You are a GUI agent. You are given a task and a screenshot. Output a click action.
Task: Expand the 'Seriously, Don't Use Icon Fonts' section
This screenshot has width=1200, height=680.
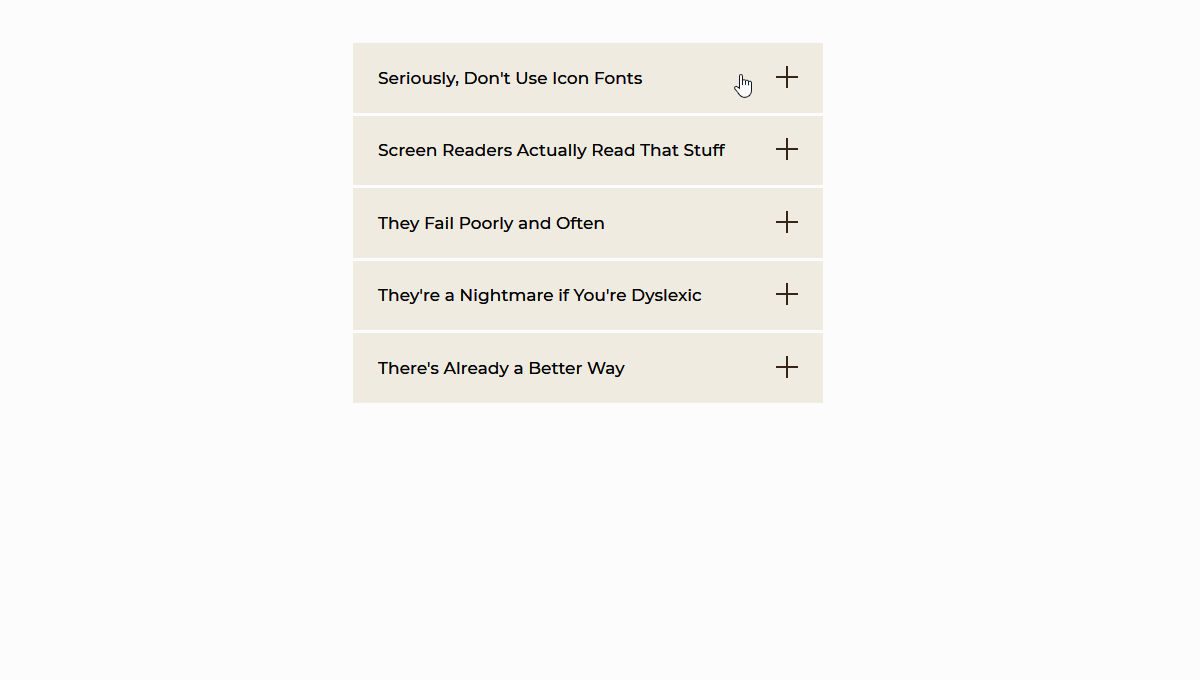[587, 77]
